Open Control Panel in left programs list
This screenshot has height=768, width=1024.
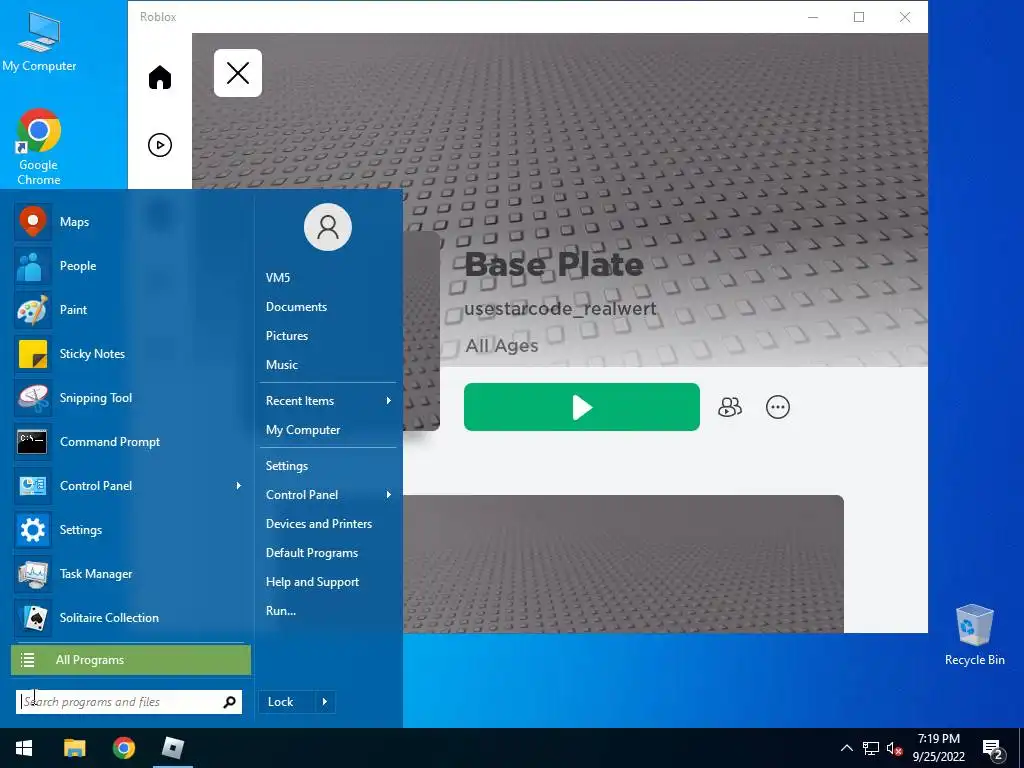pos(129,486)
